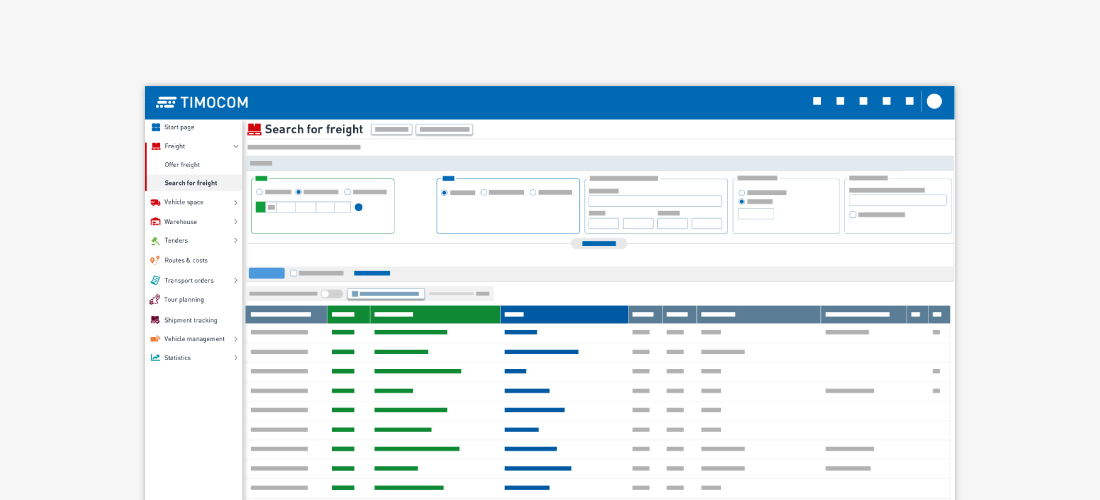This screenshot has width=1100, height=500.
Task: Click the Statistics chart icon
Action: coord(155,358)
